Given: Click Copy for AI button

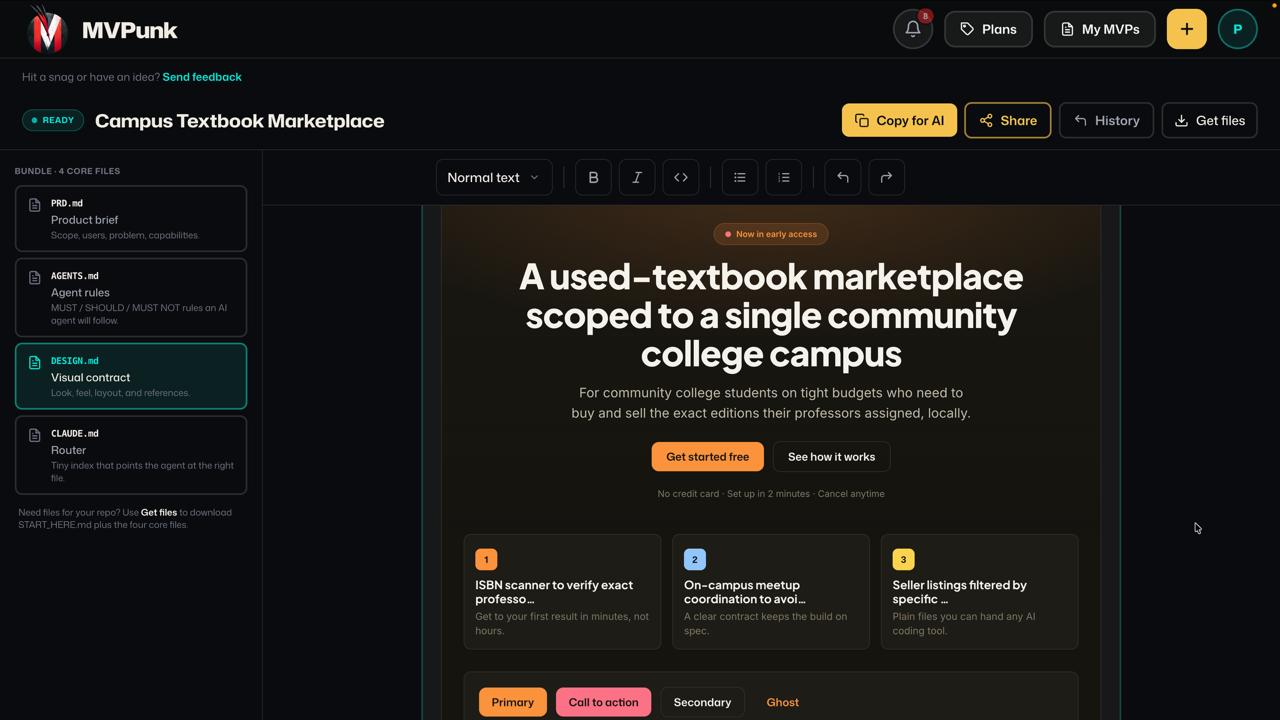Looking at the screenshot, I should (899, 120).
